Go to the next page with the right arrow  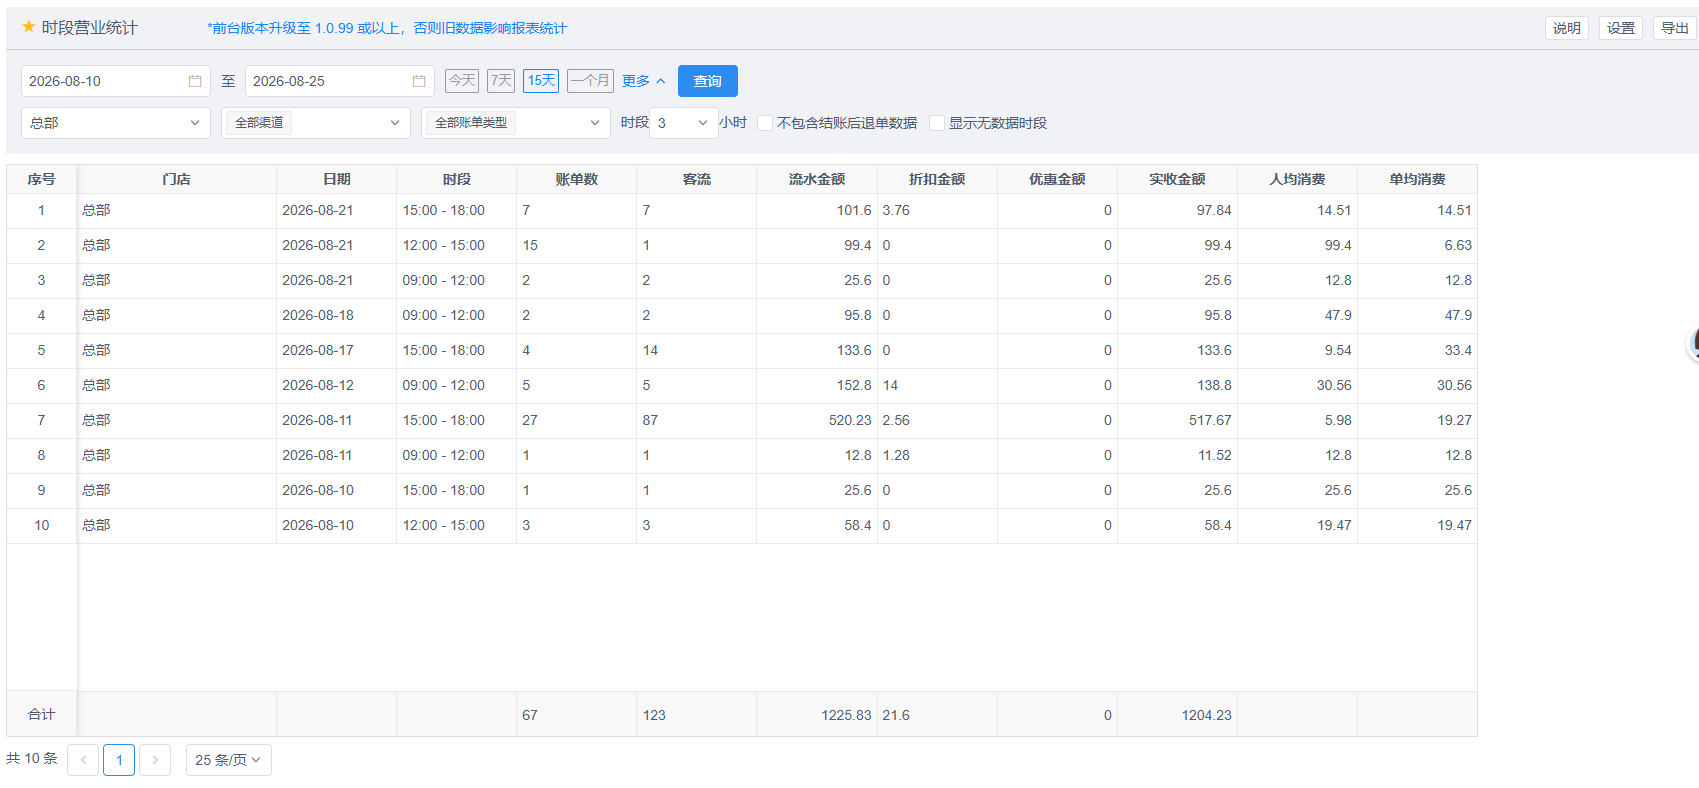coord(155,760)
